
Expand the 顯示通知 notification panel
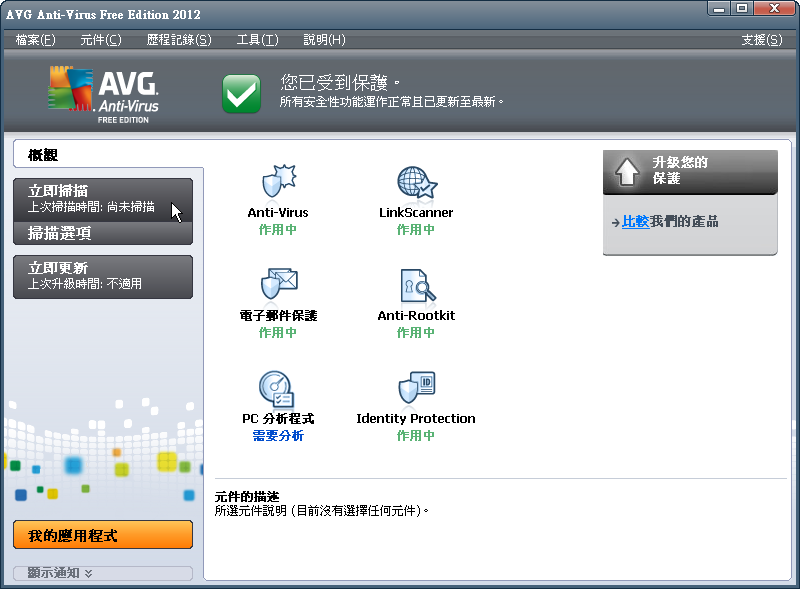103,573
